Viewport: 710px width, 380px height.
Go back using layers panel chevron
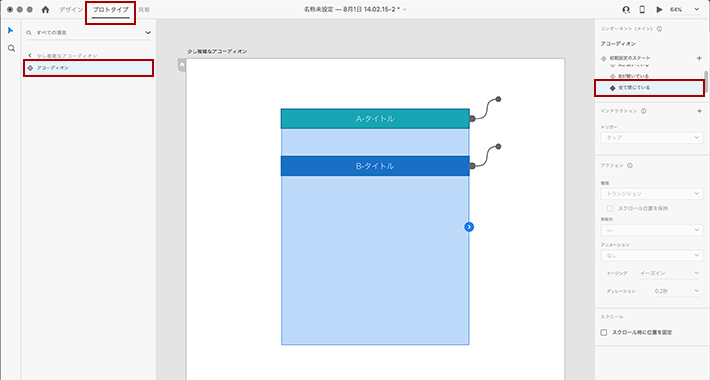[x=30, y=55]
